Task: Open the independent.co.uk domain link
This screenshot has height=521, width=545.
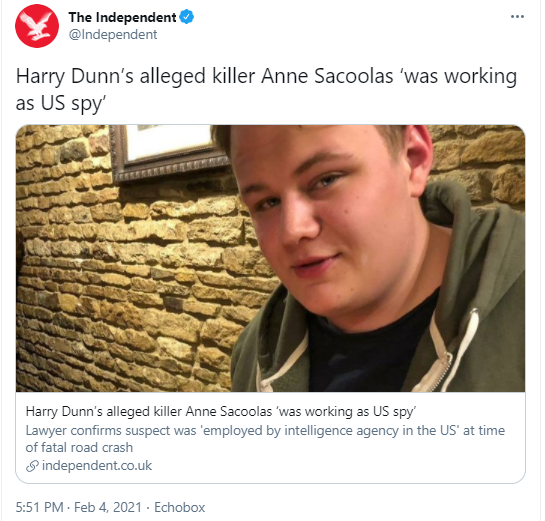Action: pyautogui.click(x=97, y=465)
